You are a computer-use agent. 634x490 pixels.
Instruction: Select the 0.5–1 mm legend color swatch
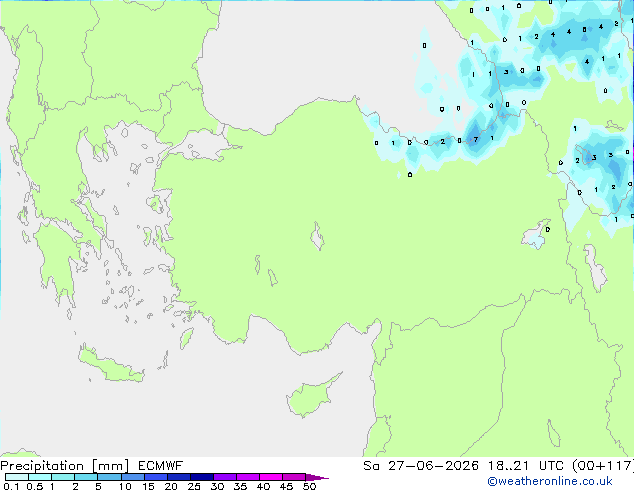40,477
